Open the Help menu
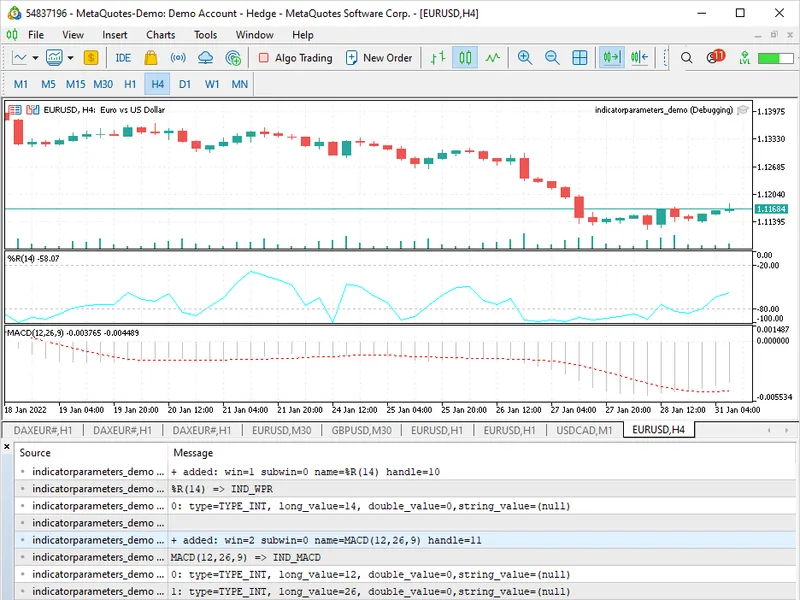This screenshot has height=600, width=800. (x=303, y=35)
